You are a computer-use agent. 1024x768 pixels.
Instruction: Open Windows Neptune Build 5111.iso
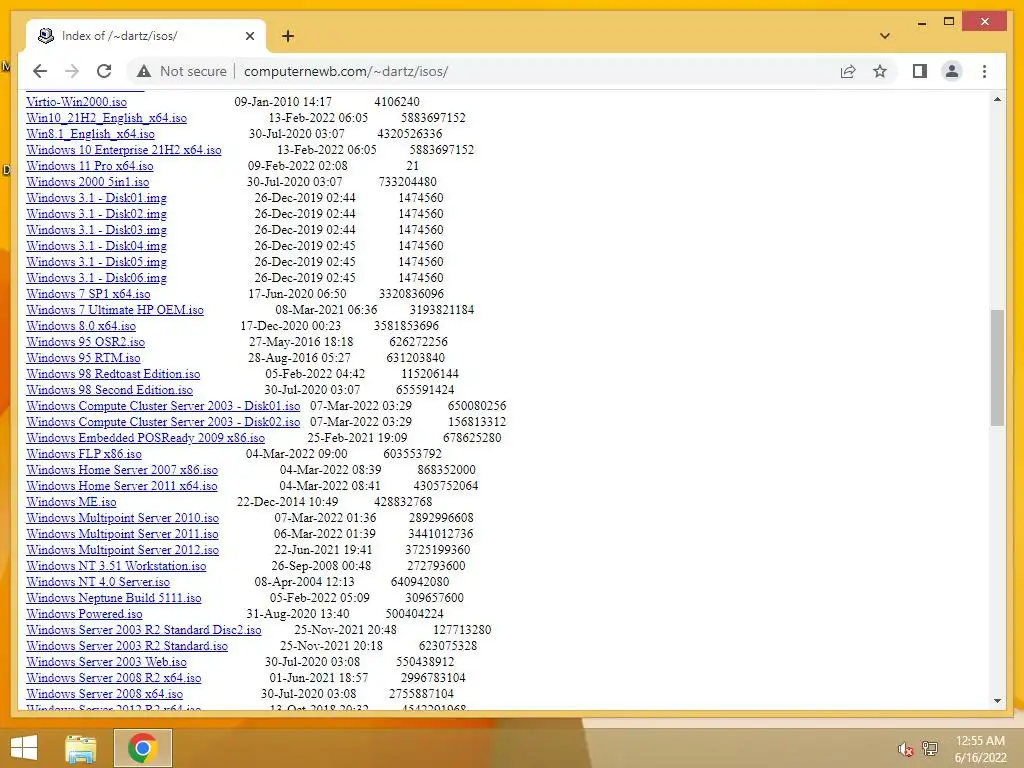[114, 598]
